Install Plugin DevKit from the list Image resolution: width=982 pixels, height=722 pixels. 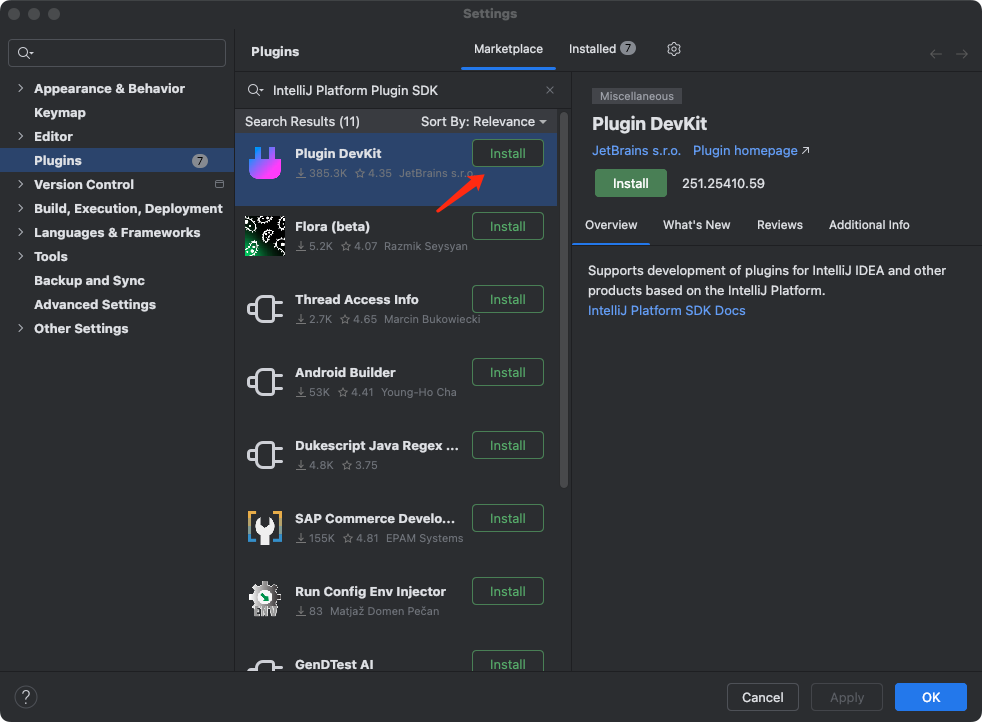coord(507,153)
